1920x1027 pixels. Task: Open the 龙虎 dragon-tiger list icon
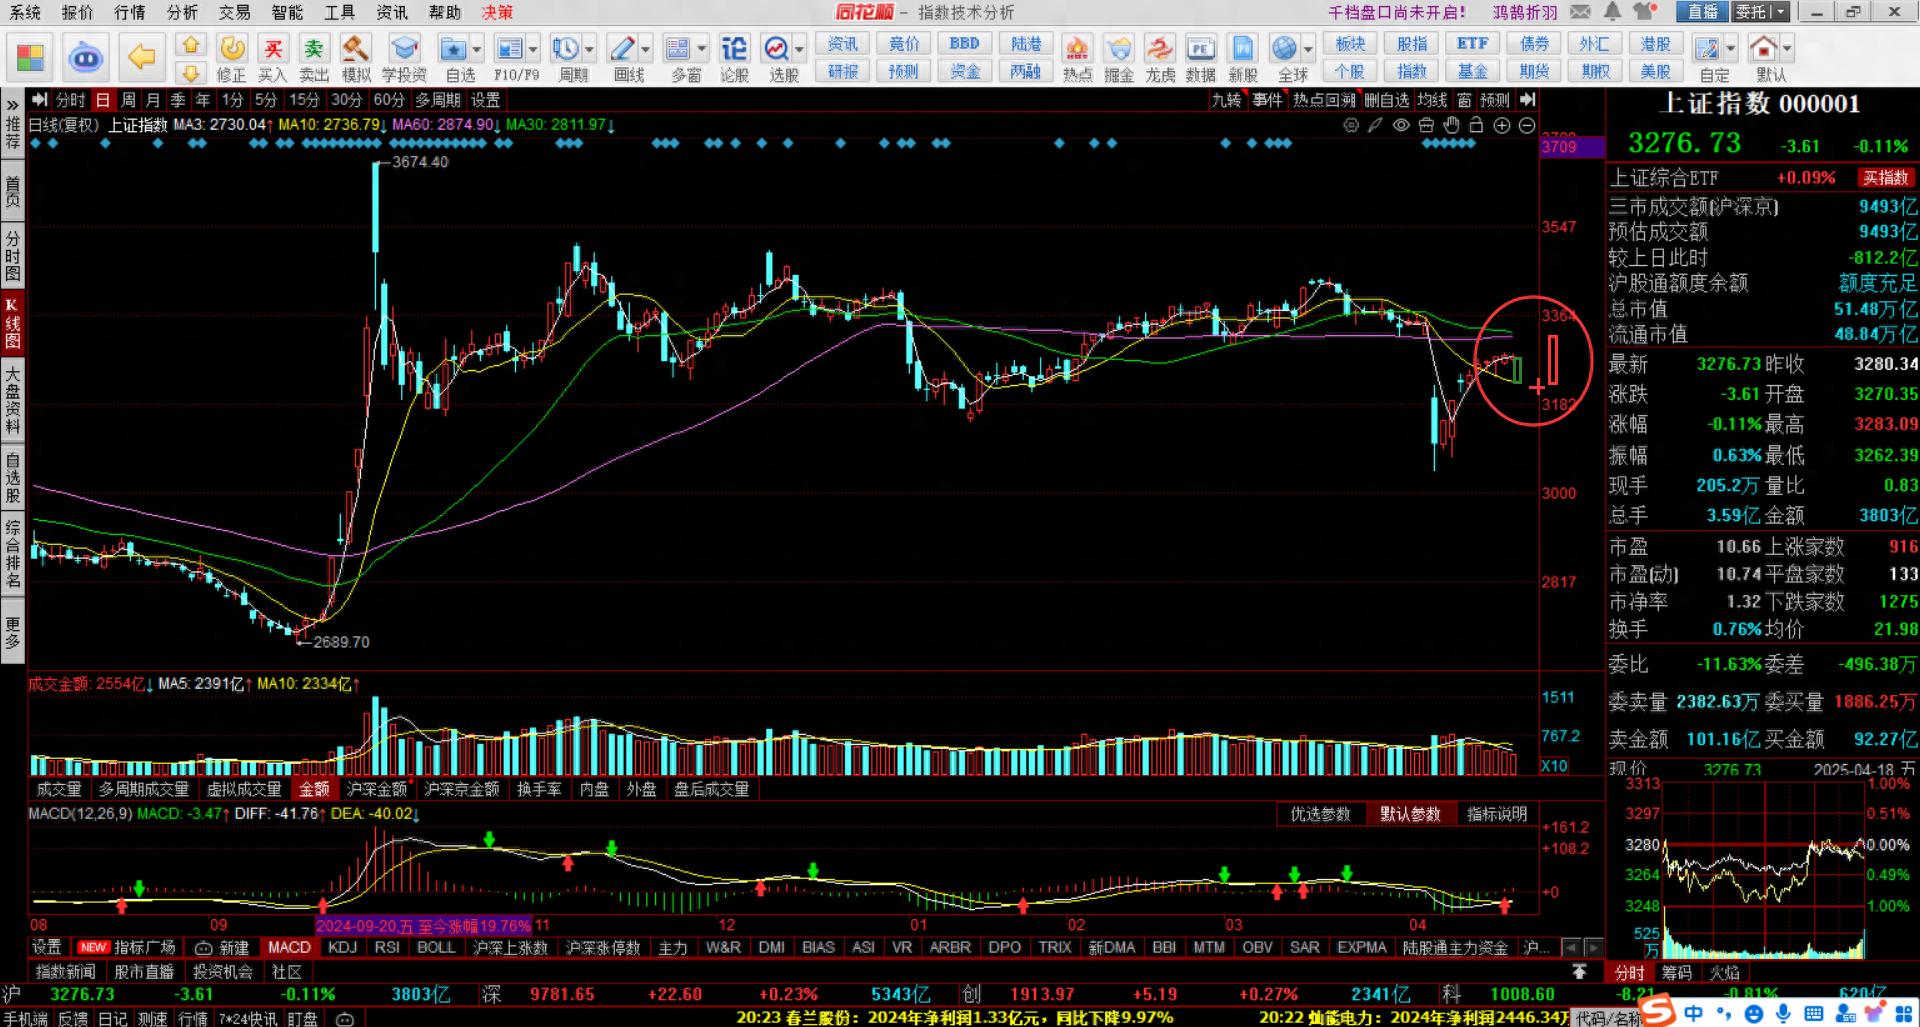click(1160, 58)
